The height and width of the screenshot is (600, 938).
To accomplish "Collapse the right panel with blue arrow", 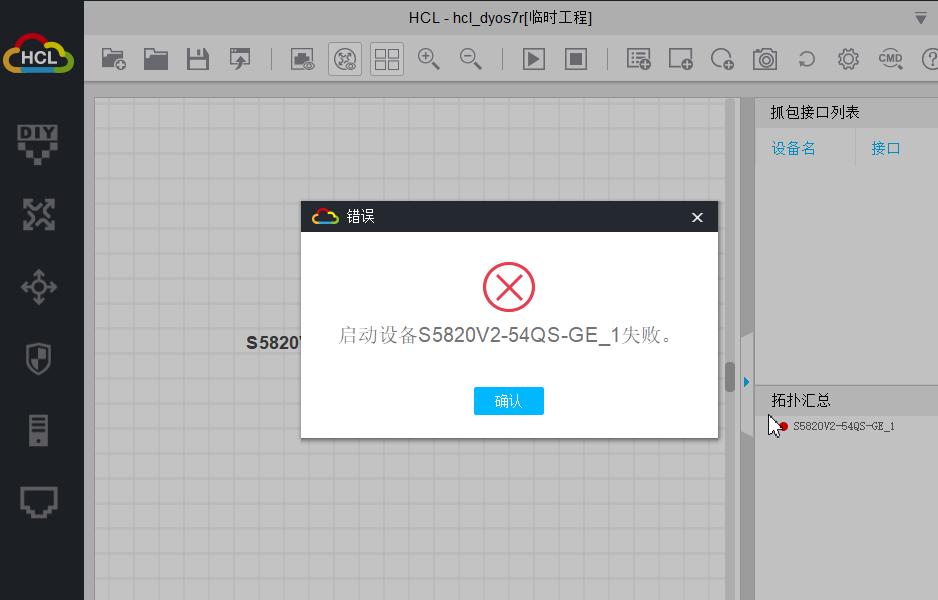I will [747, 382].
